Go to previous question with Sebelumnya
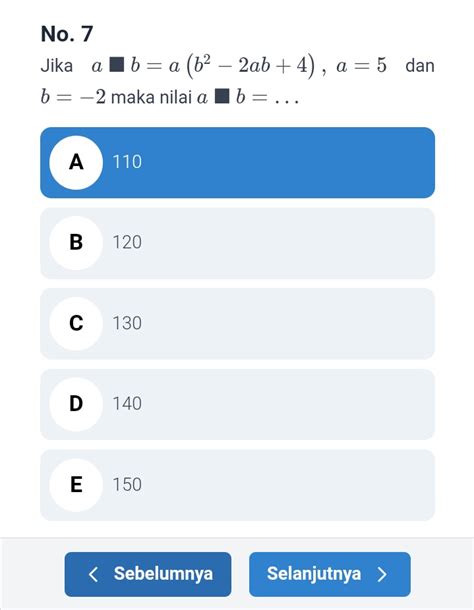 coord(148,574)
